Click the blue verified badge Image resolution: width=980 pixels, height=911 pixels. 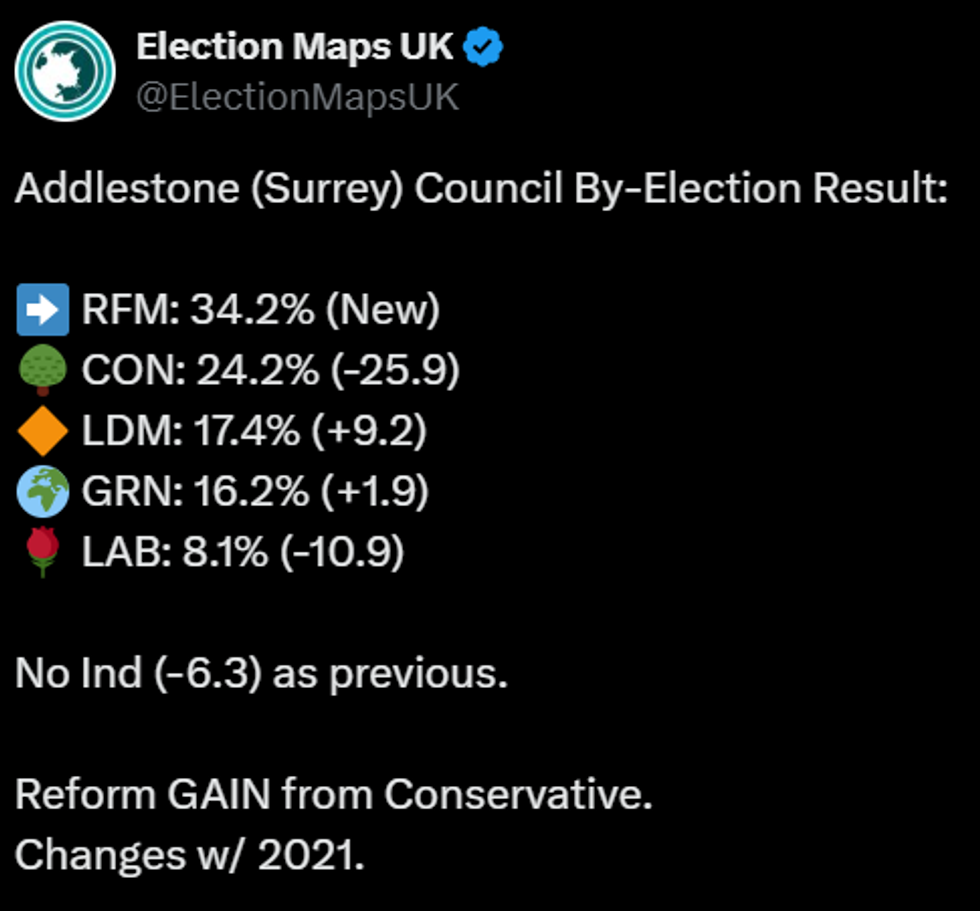(486, 47)
